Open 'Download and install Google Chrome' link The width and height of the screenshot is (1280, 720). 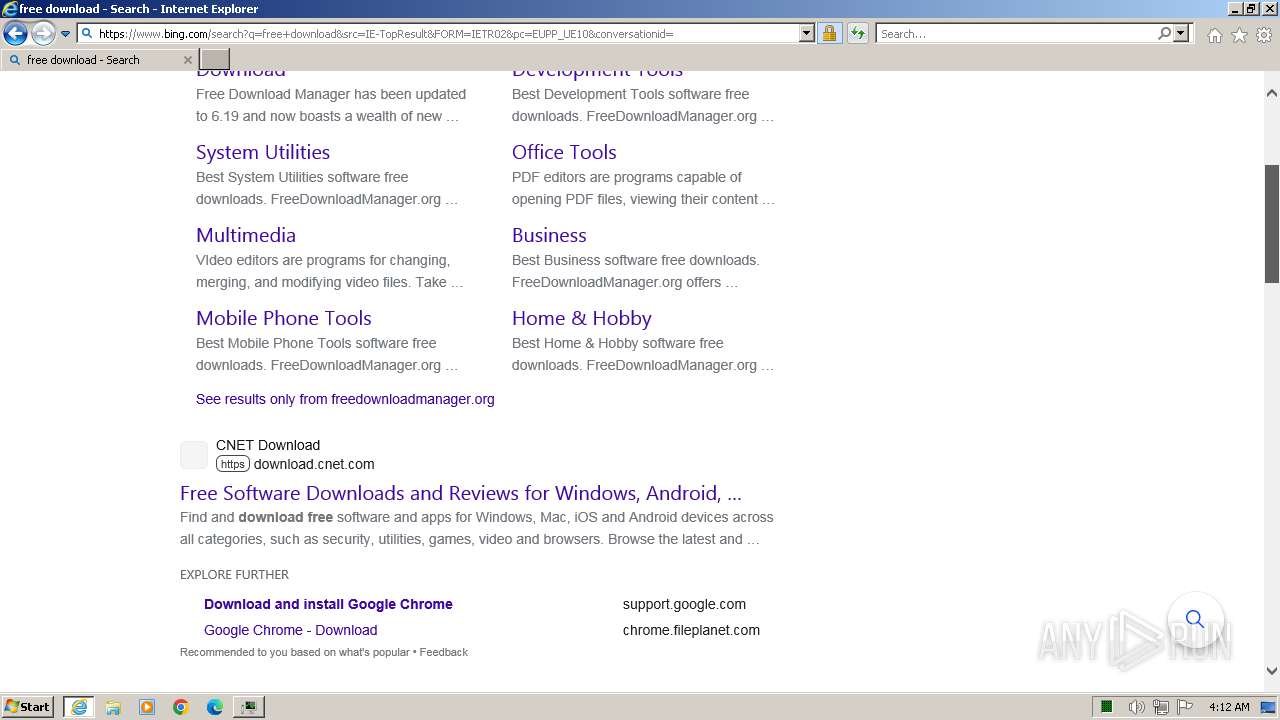tap(328, 604)
